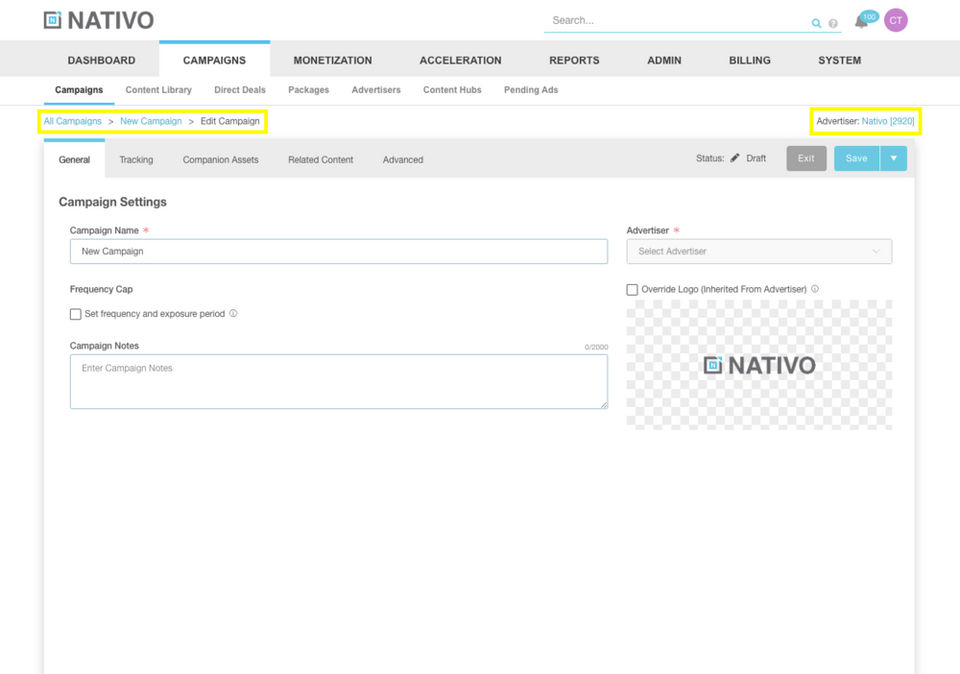Open the info icon beside Override Logo

[x=815, y=289]
